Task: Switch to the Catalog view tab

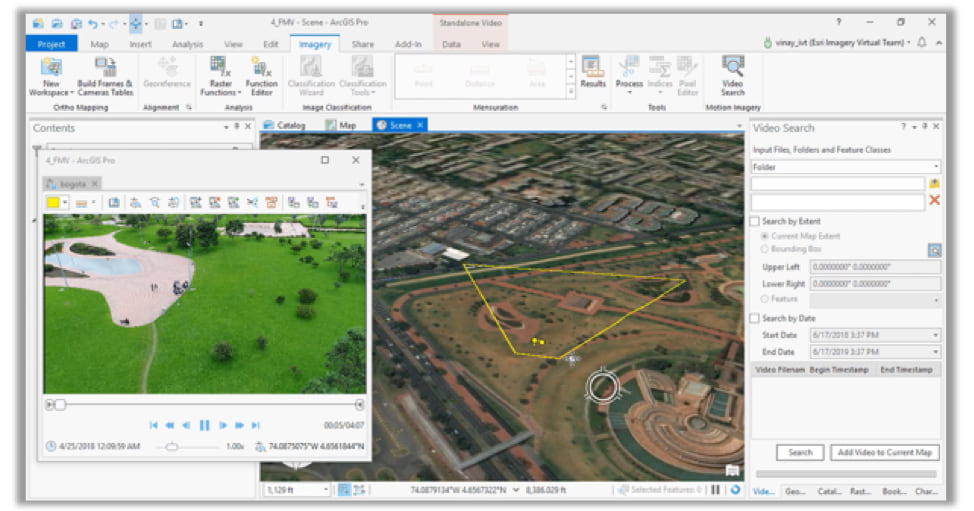Action: (x=284, y=125)
